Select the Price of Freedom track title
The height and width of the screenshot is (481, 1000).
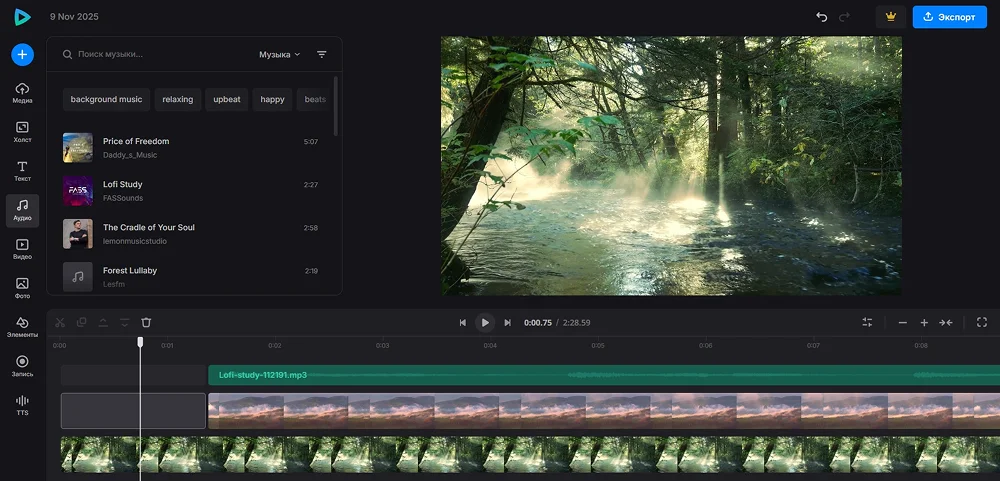pyautogui.click(x=136, y=141)
